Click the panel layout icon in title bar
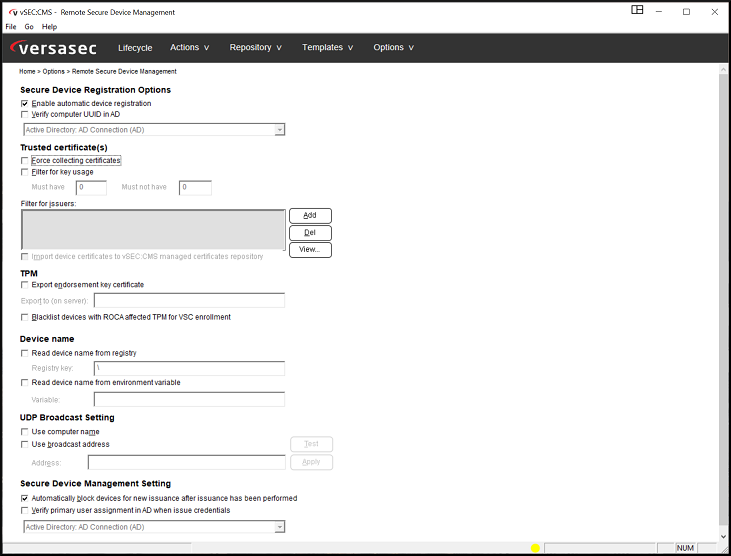731x556 pixels. [637, 10]
